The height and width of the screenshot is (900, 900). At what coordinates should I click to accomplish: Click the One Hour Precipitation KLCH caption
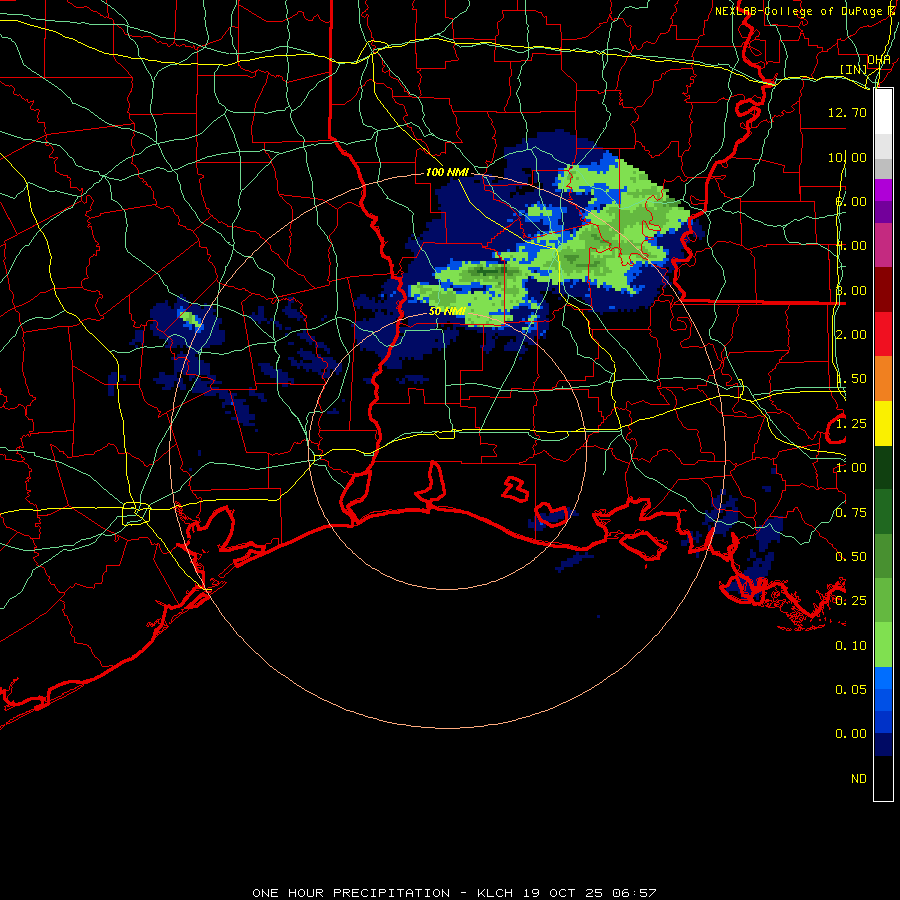click(454, 893)
